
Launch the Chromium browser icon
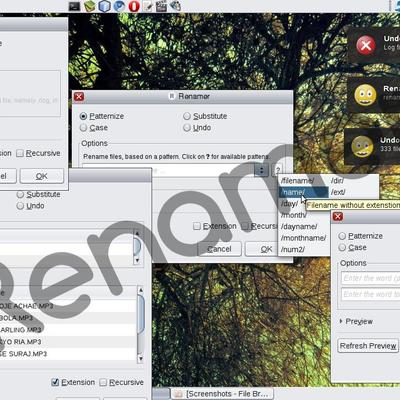pos(119,6)
